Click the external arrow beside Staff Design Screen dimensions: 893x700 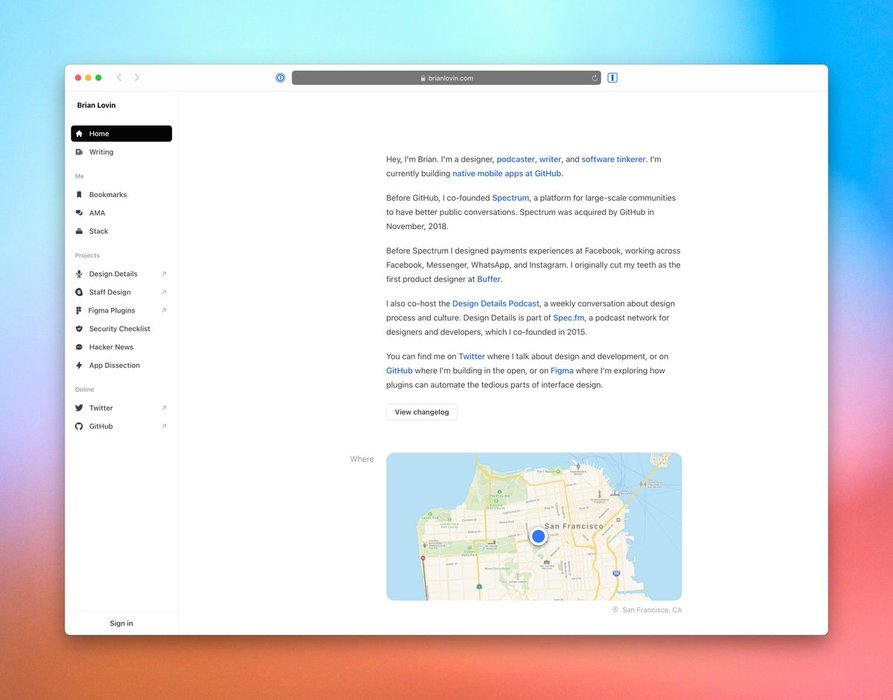click(163, 292)
